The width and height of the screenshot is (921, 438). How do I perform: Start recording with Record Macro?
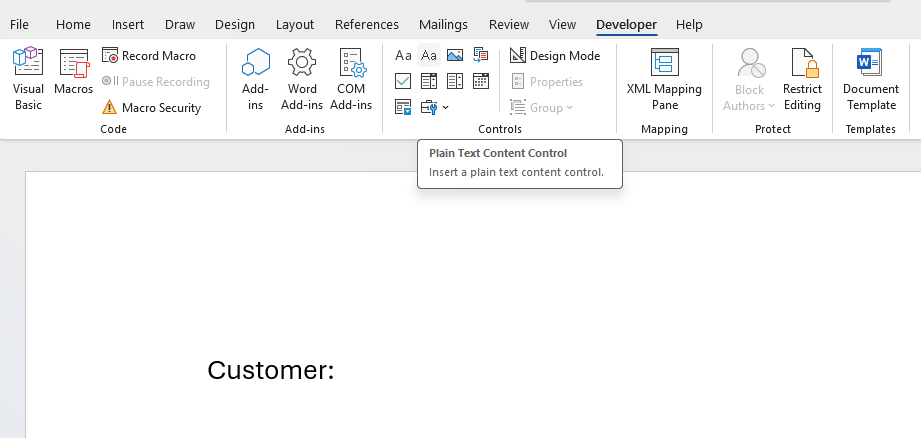(x=149, y=56)
